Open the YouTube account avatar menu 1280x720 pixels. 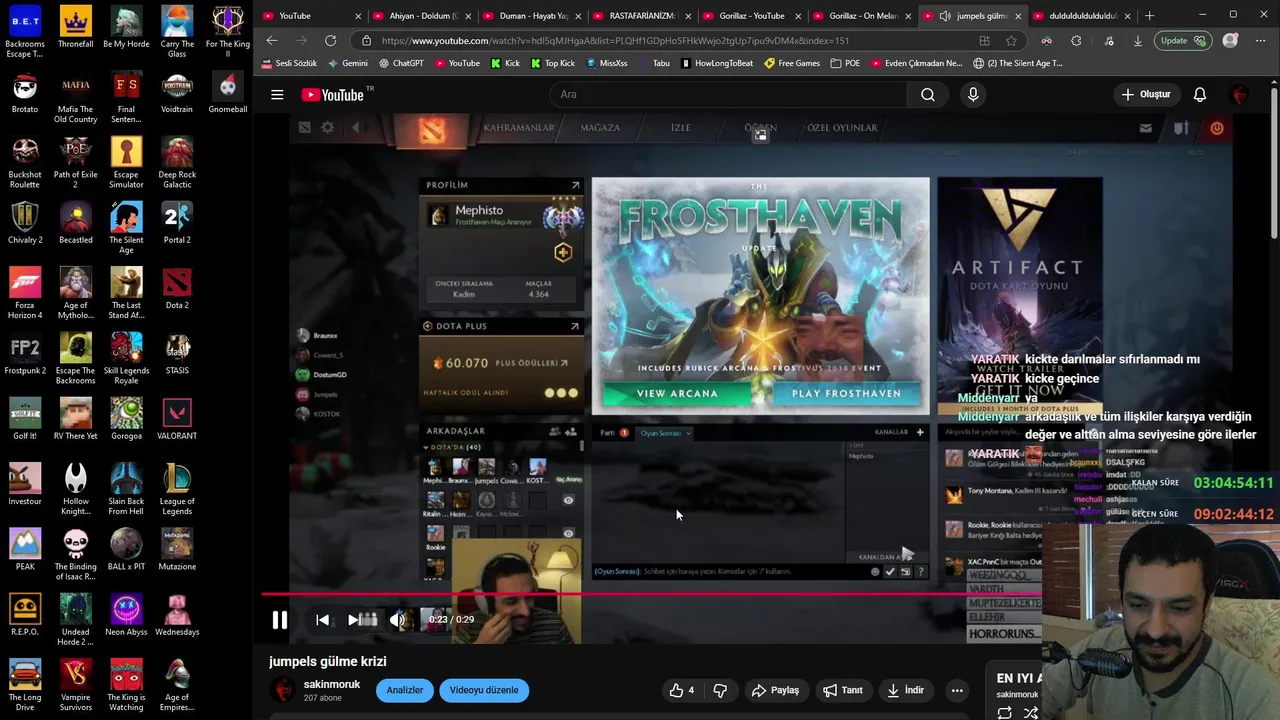(1240, 95)
